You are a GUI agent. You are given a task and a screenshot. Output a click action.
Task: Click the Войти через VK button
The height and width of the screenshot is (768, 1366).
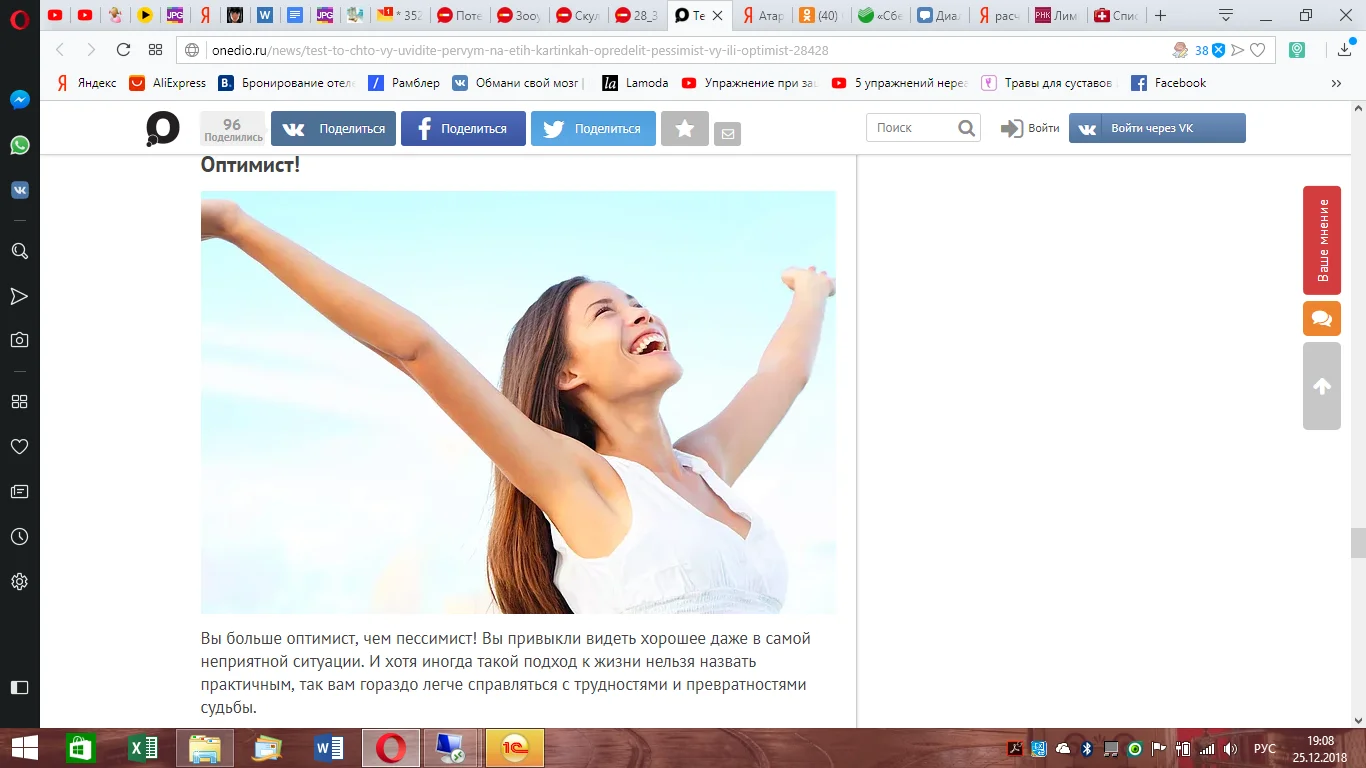pos(1157,129)
